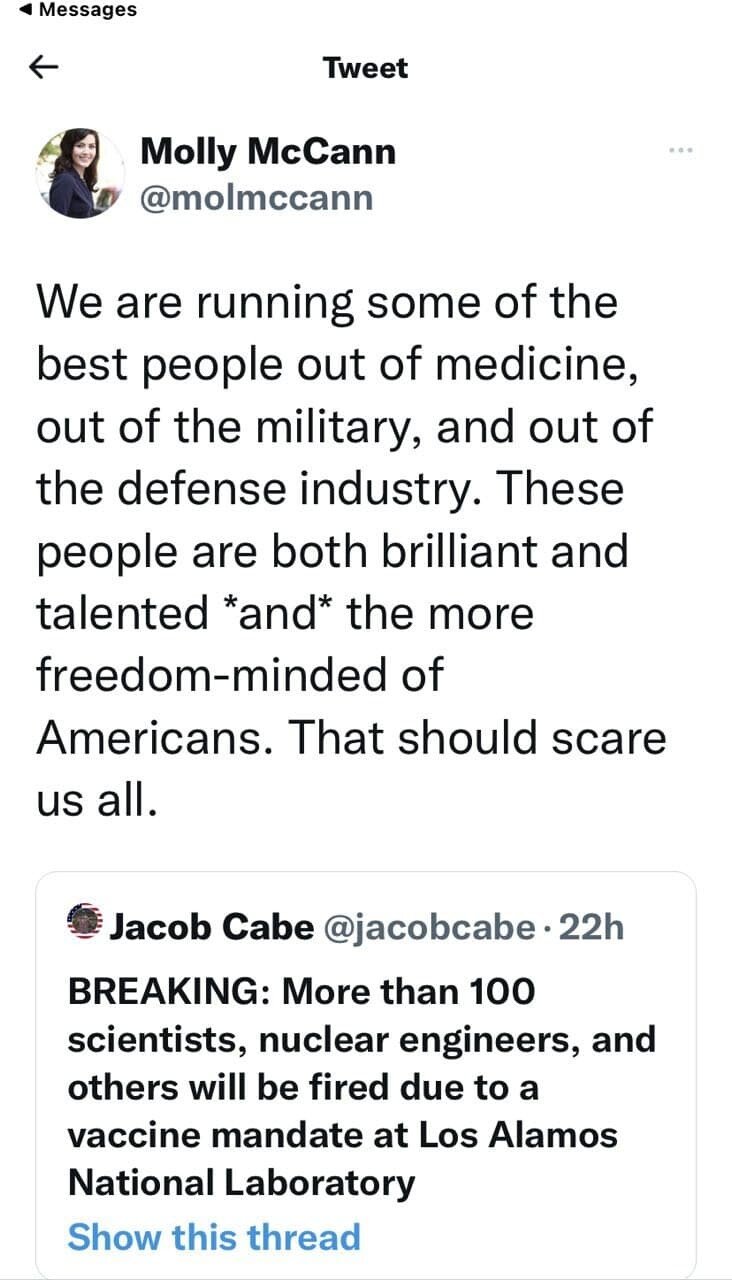This screenshot has width=732, height=1280.
Task: Tap 'We are running some of the' line
Action: [326, 302]
